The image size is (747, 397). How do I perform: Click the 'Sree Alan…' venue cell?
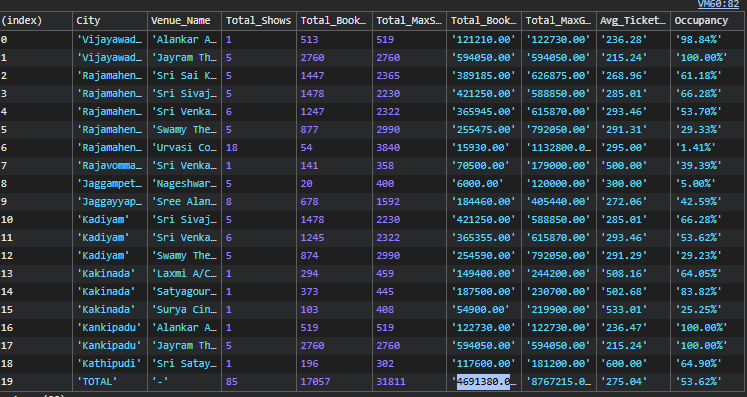pos(184,202)
